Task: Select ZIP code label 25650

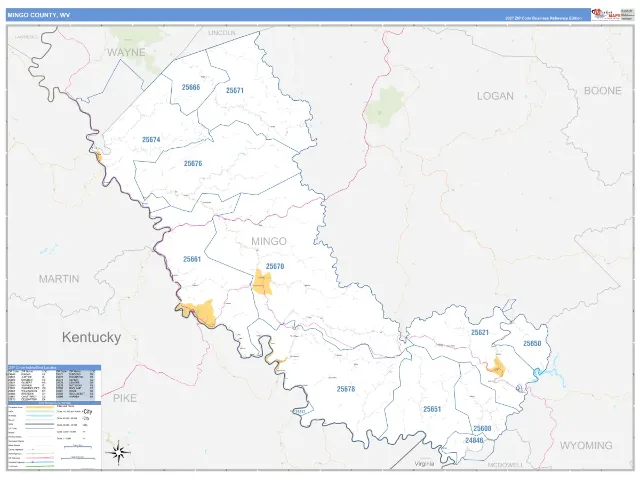Action: point(532,344)
